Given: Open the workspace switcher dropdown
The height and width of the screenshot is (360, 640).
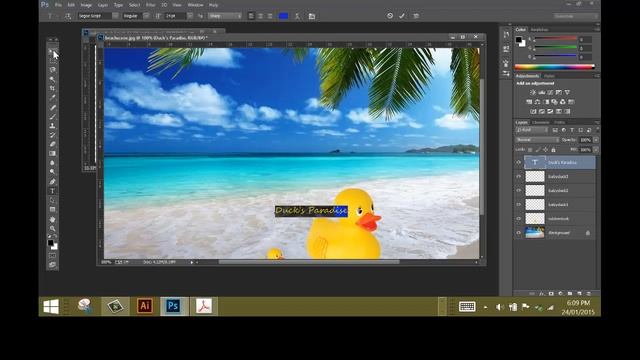Looking at the screenshot, I should (x=576, y=16).
